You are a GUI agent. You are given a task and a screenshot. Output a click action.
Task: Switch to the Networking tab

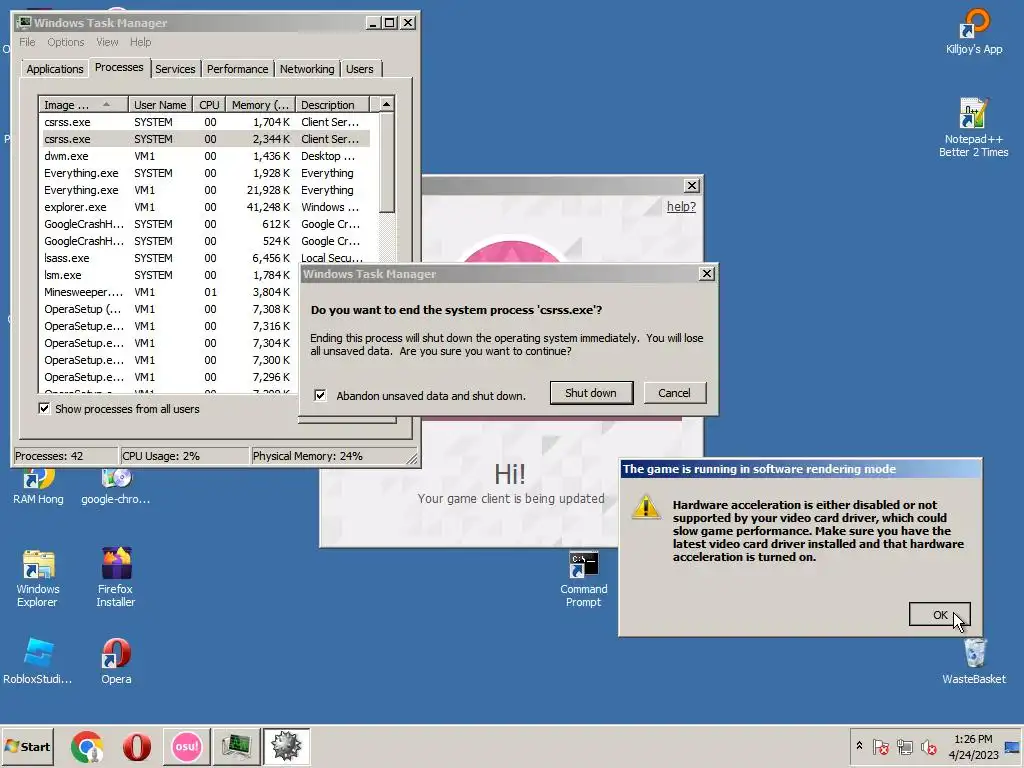307,69
